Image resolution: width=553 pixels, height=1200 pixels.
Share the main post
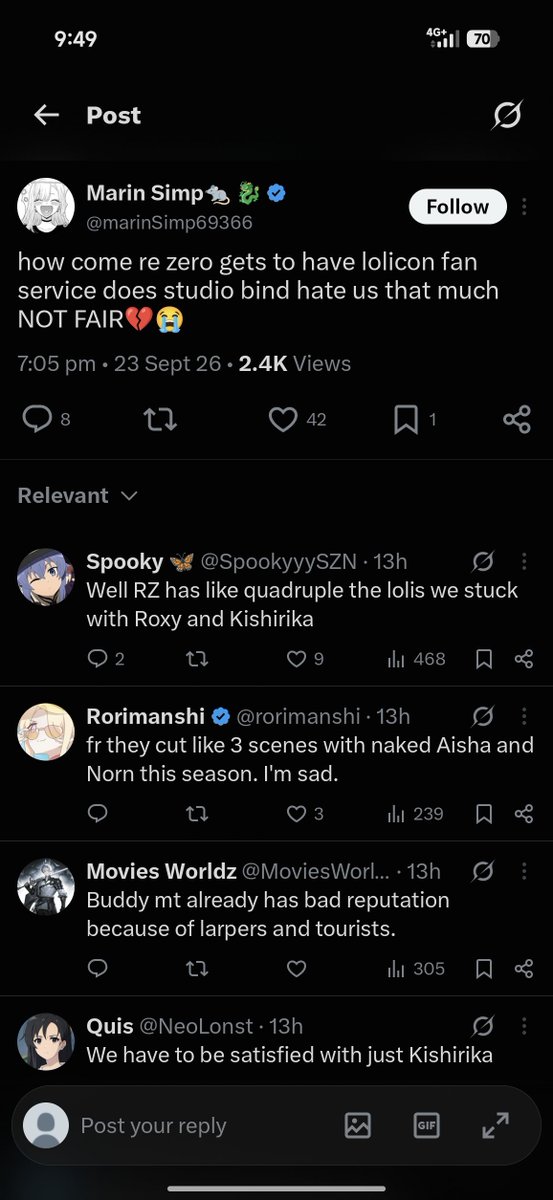(x=517, y=420)
